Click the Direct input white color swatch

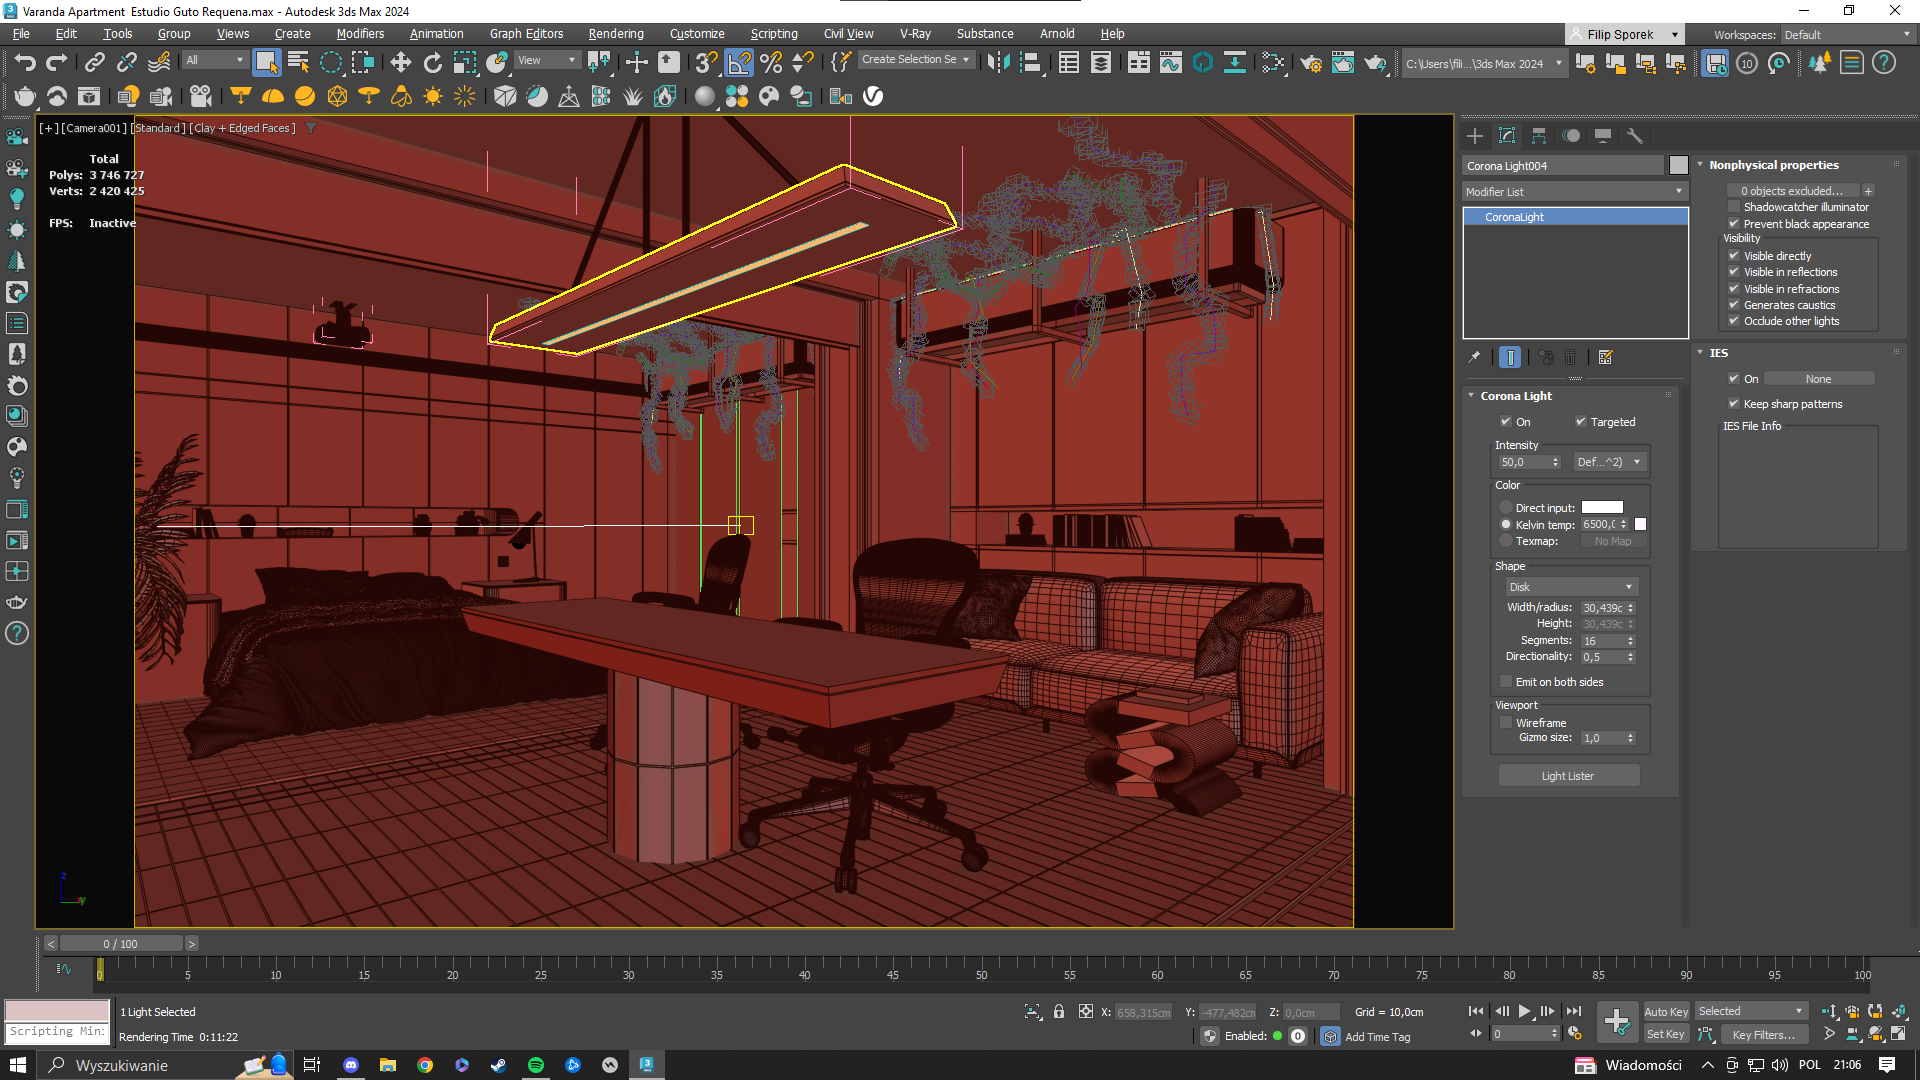click(x=1602, y=508)
